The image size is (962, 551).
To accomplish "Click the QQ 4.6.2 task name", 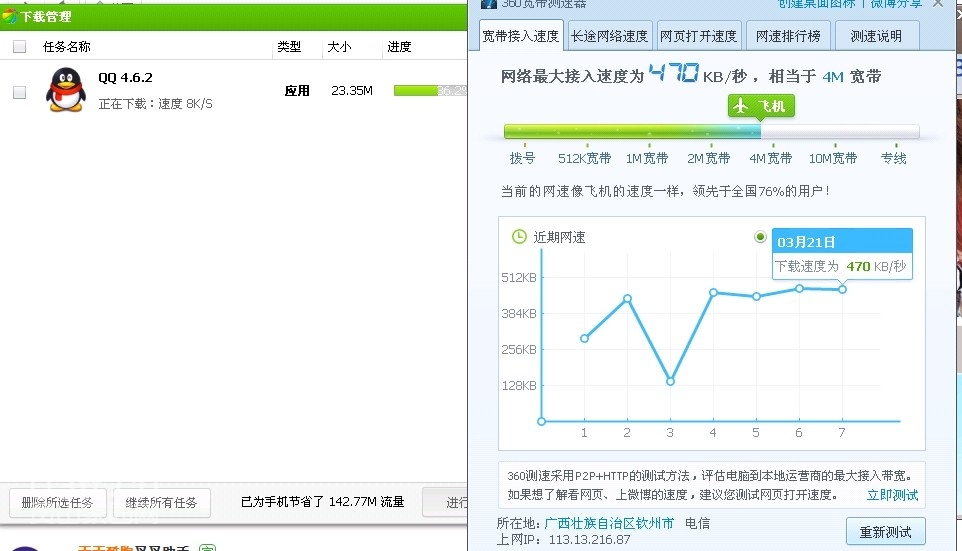I will (125, 78).
